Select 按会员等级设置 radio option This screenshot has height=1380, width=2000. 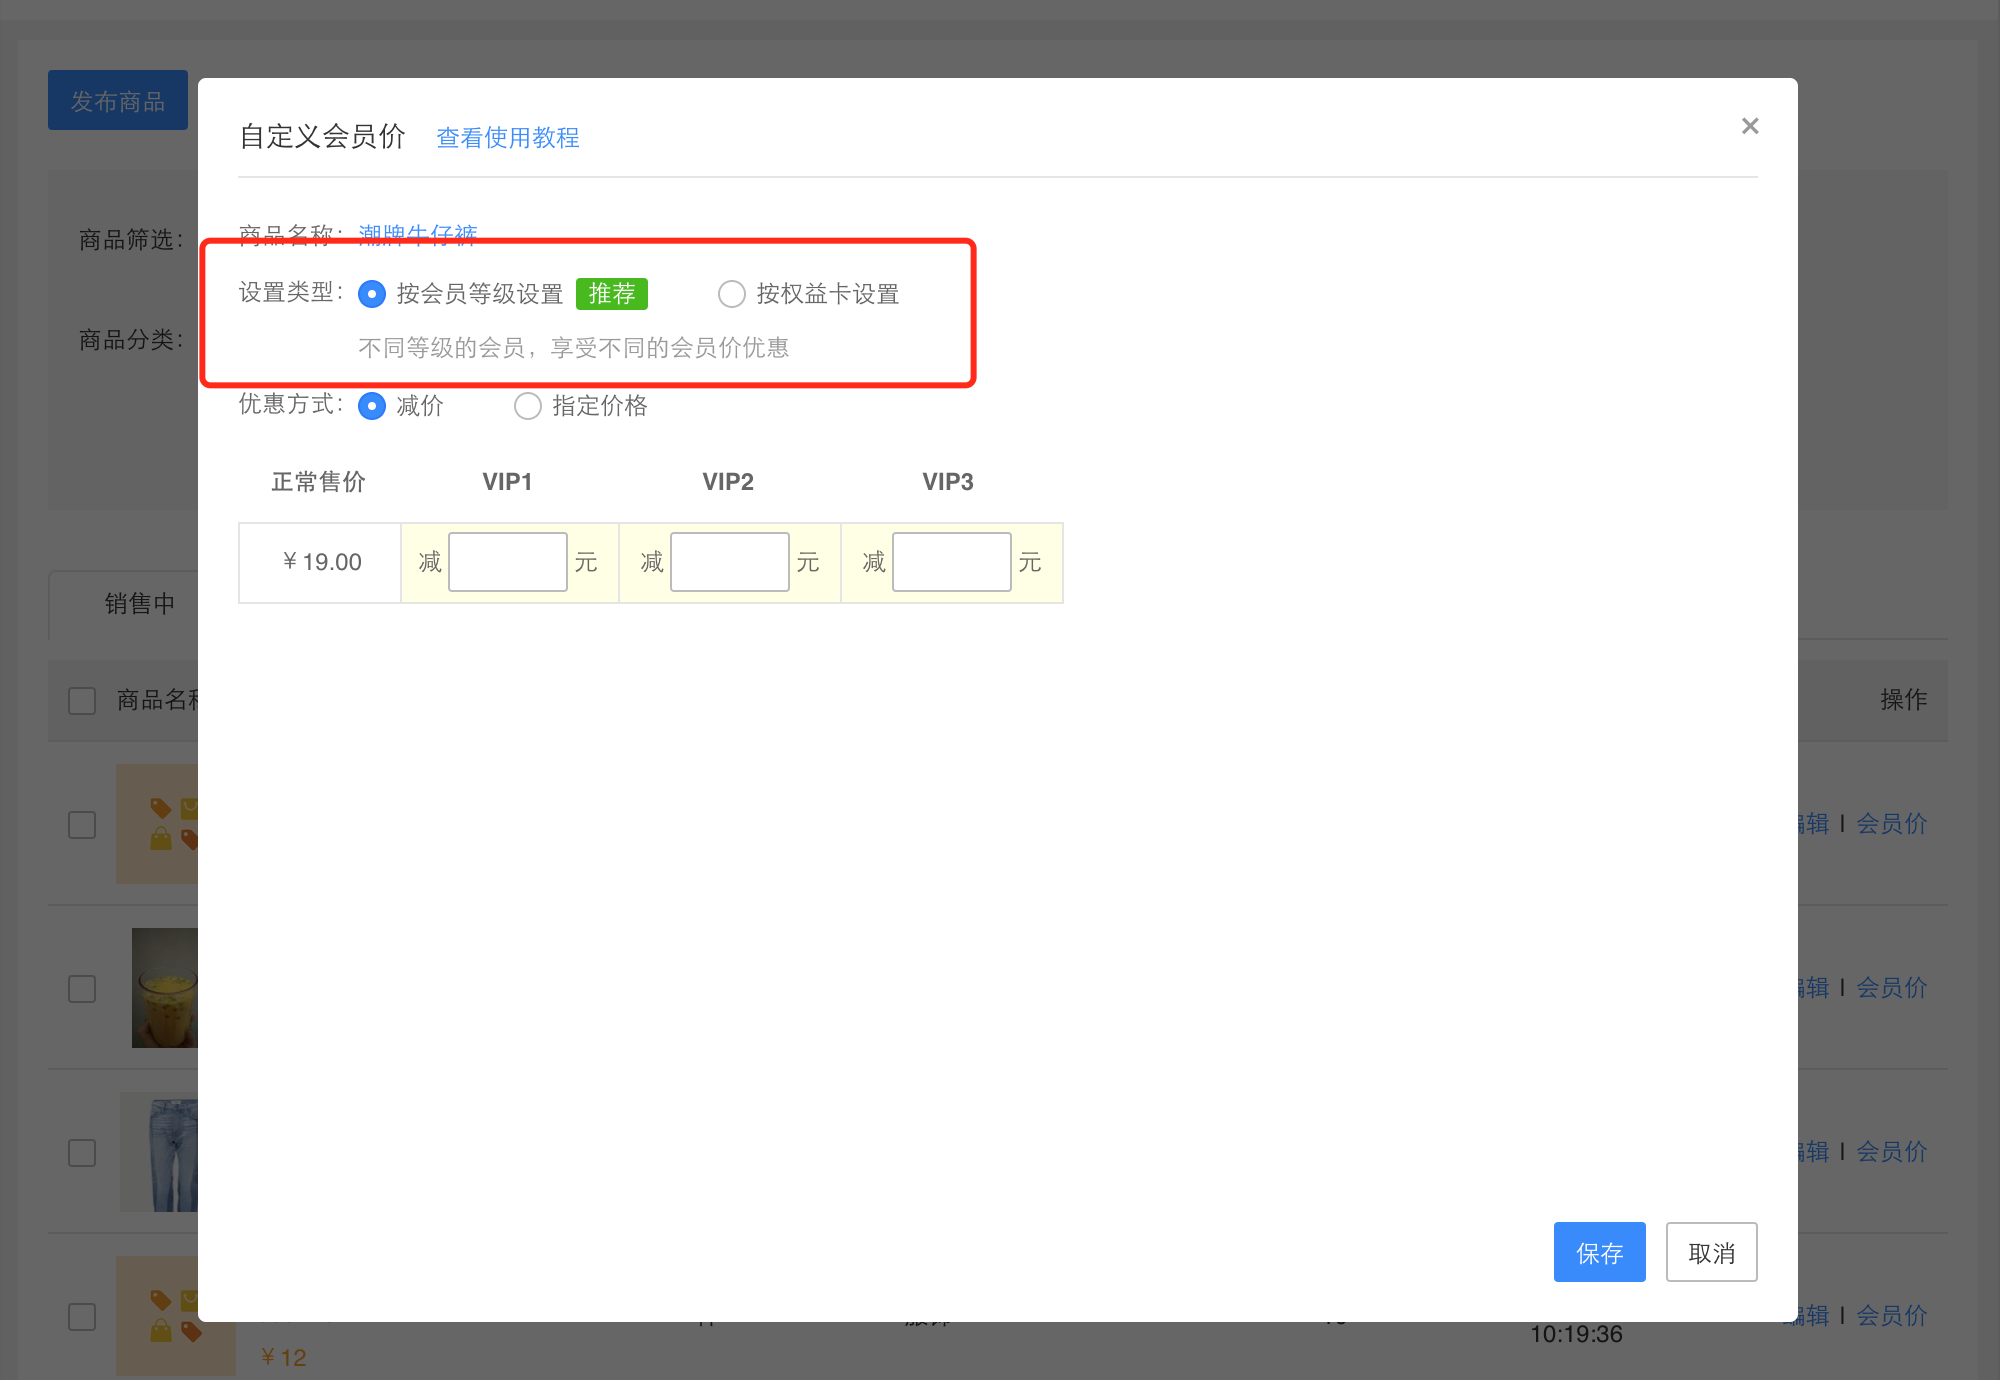372,294
